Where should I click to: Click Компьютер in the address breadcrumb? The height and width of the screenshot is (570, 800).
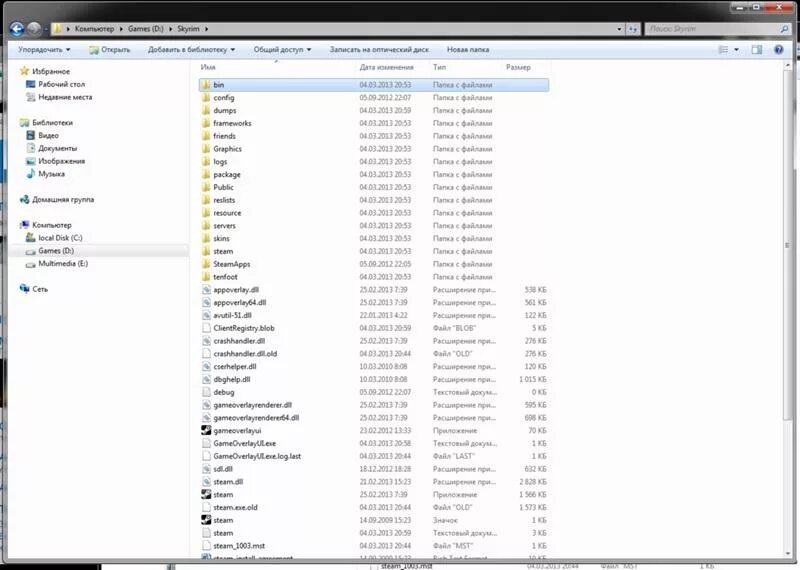[94, 29]
